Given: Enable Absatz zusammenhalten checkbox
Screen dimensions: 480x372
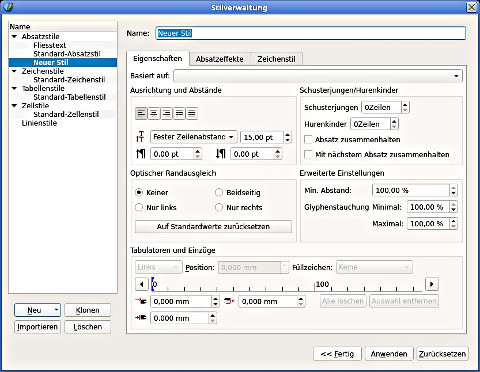Looking at the screenshot, I should pyautogui.click(x=308, y=139).
